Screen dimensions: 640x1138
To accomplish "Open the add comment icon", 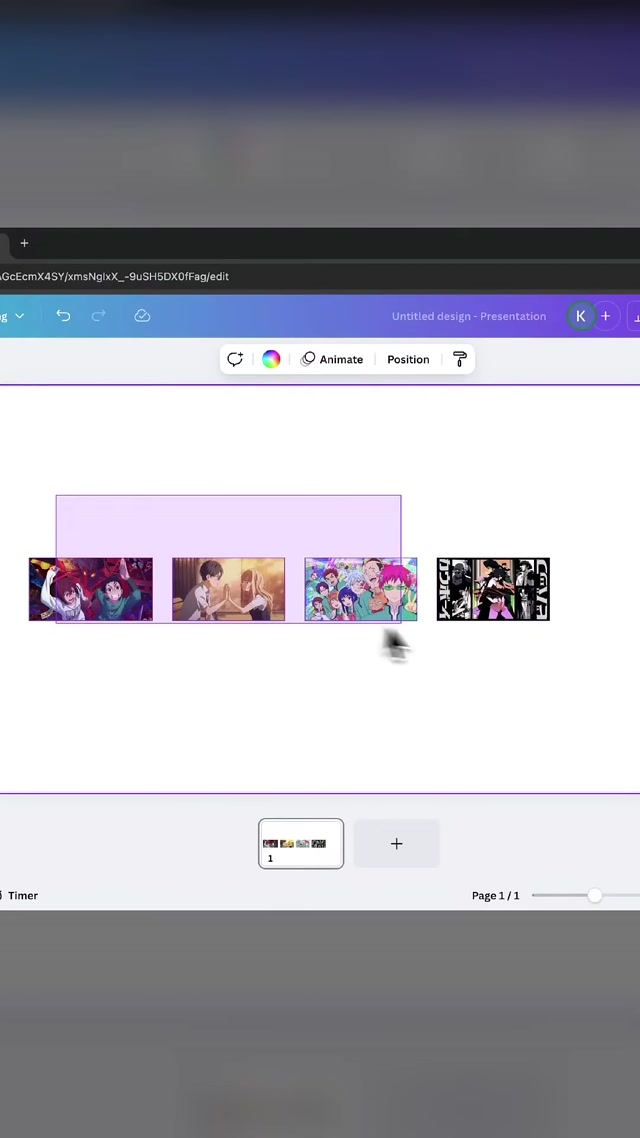I will (235, 359).
